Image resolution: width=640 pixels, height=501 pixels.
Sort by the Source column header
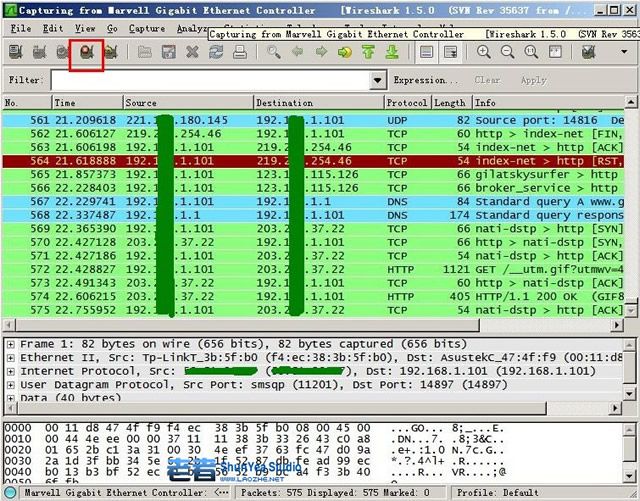[188, 102]
